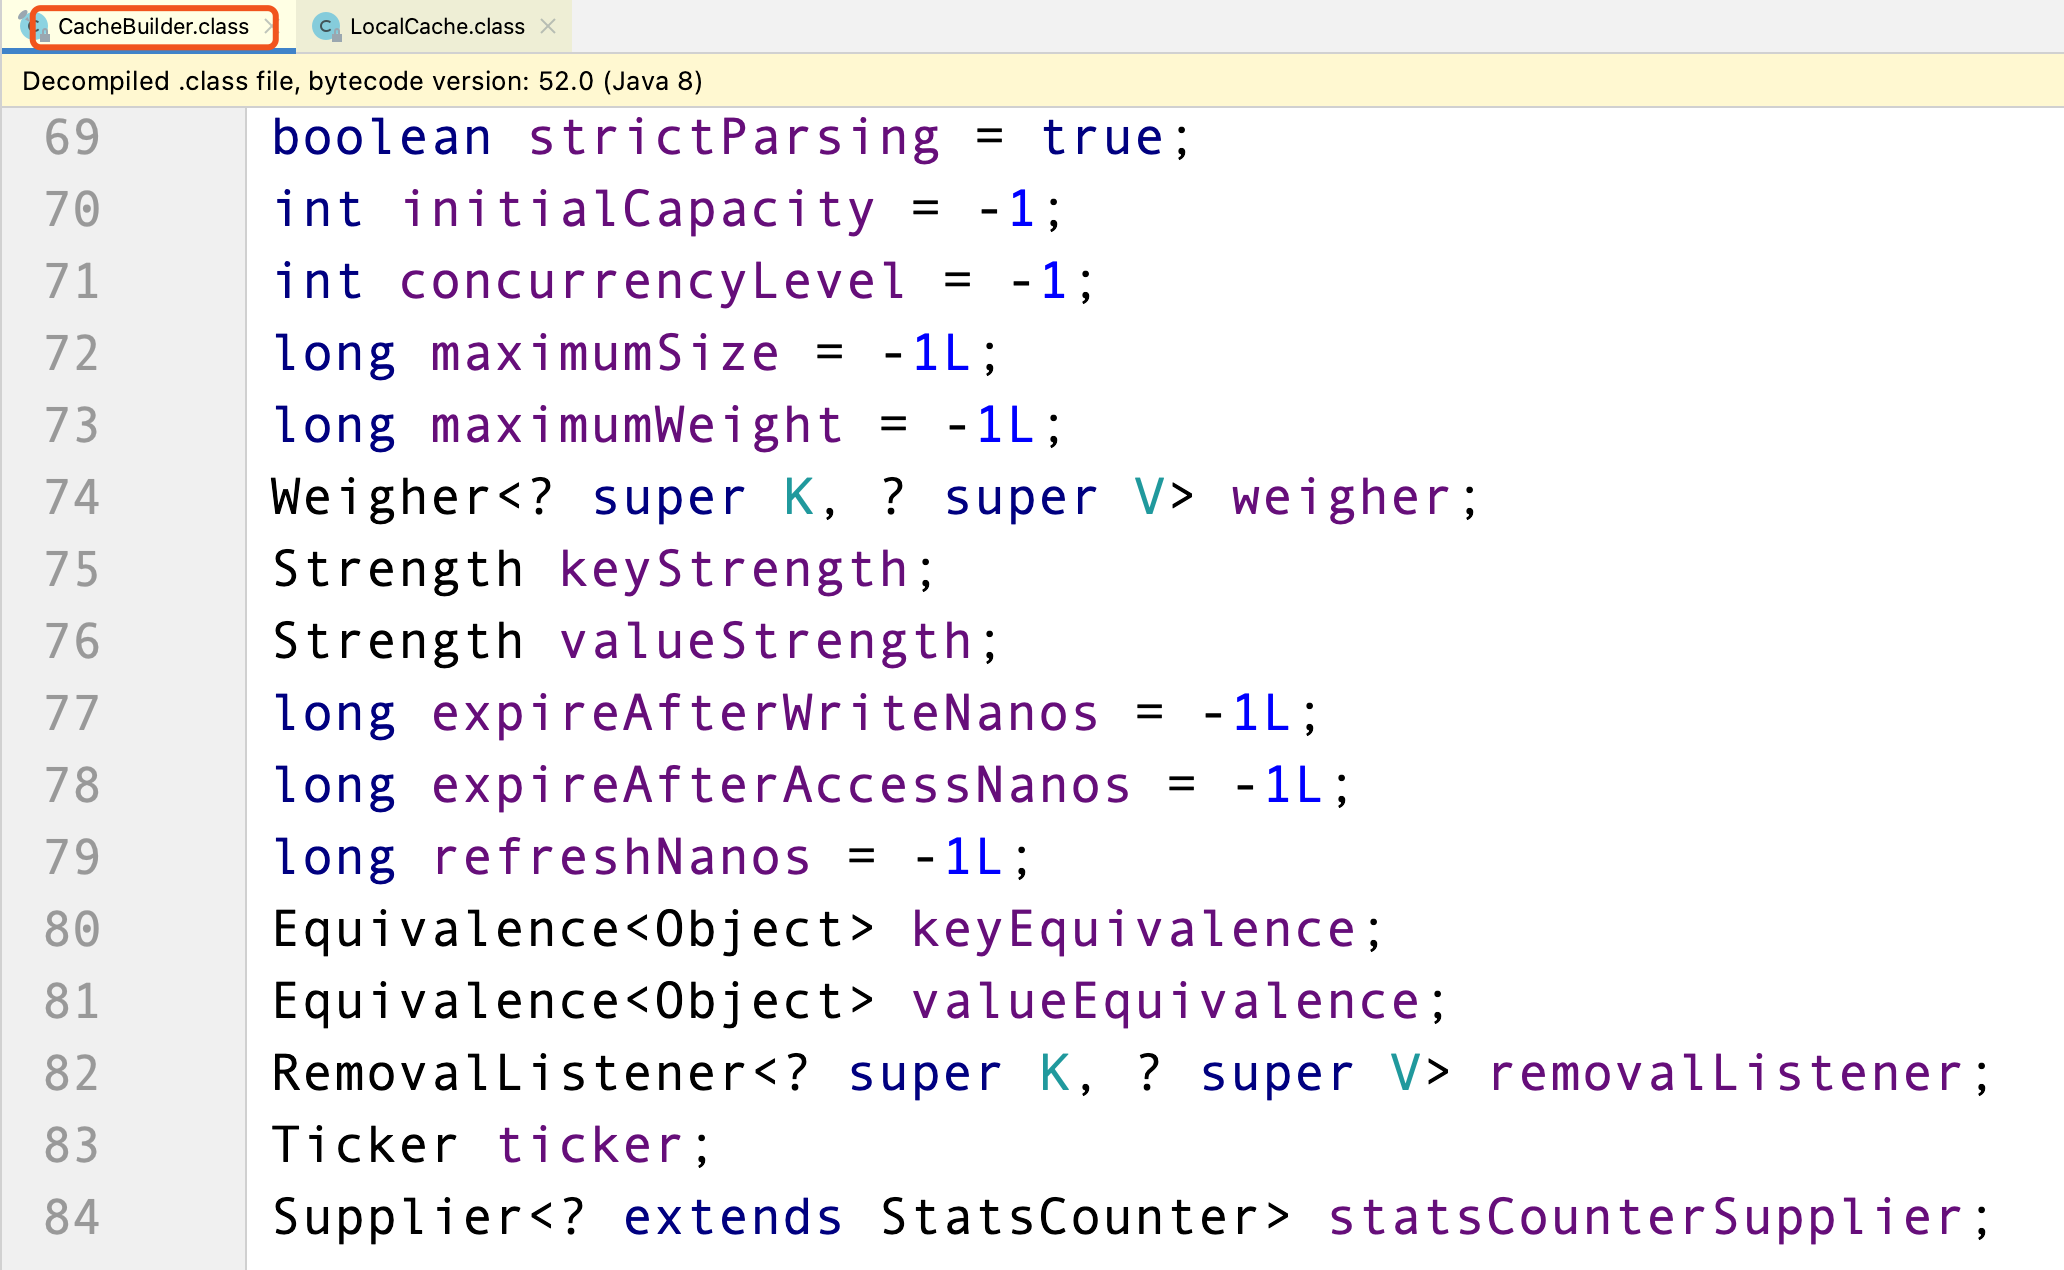Click line number 77 in the gutter

tap(72, 714)
